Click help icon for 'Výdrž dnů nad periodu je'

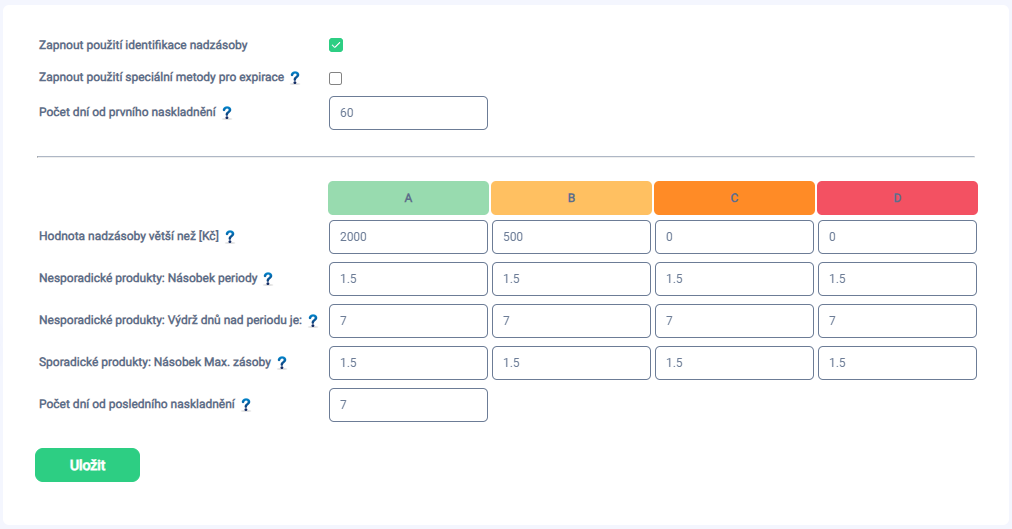(312, 321)
